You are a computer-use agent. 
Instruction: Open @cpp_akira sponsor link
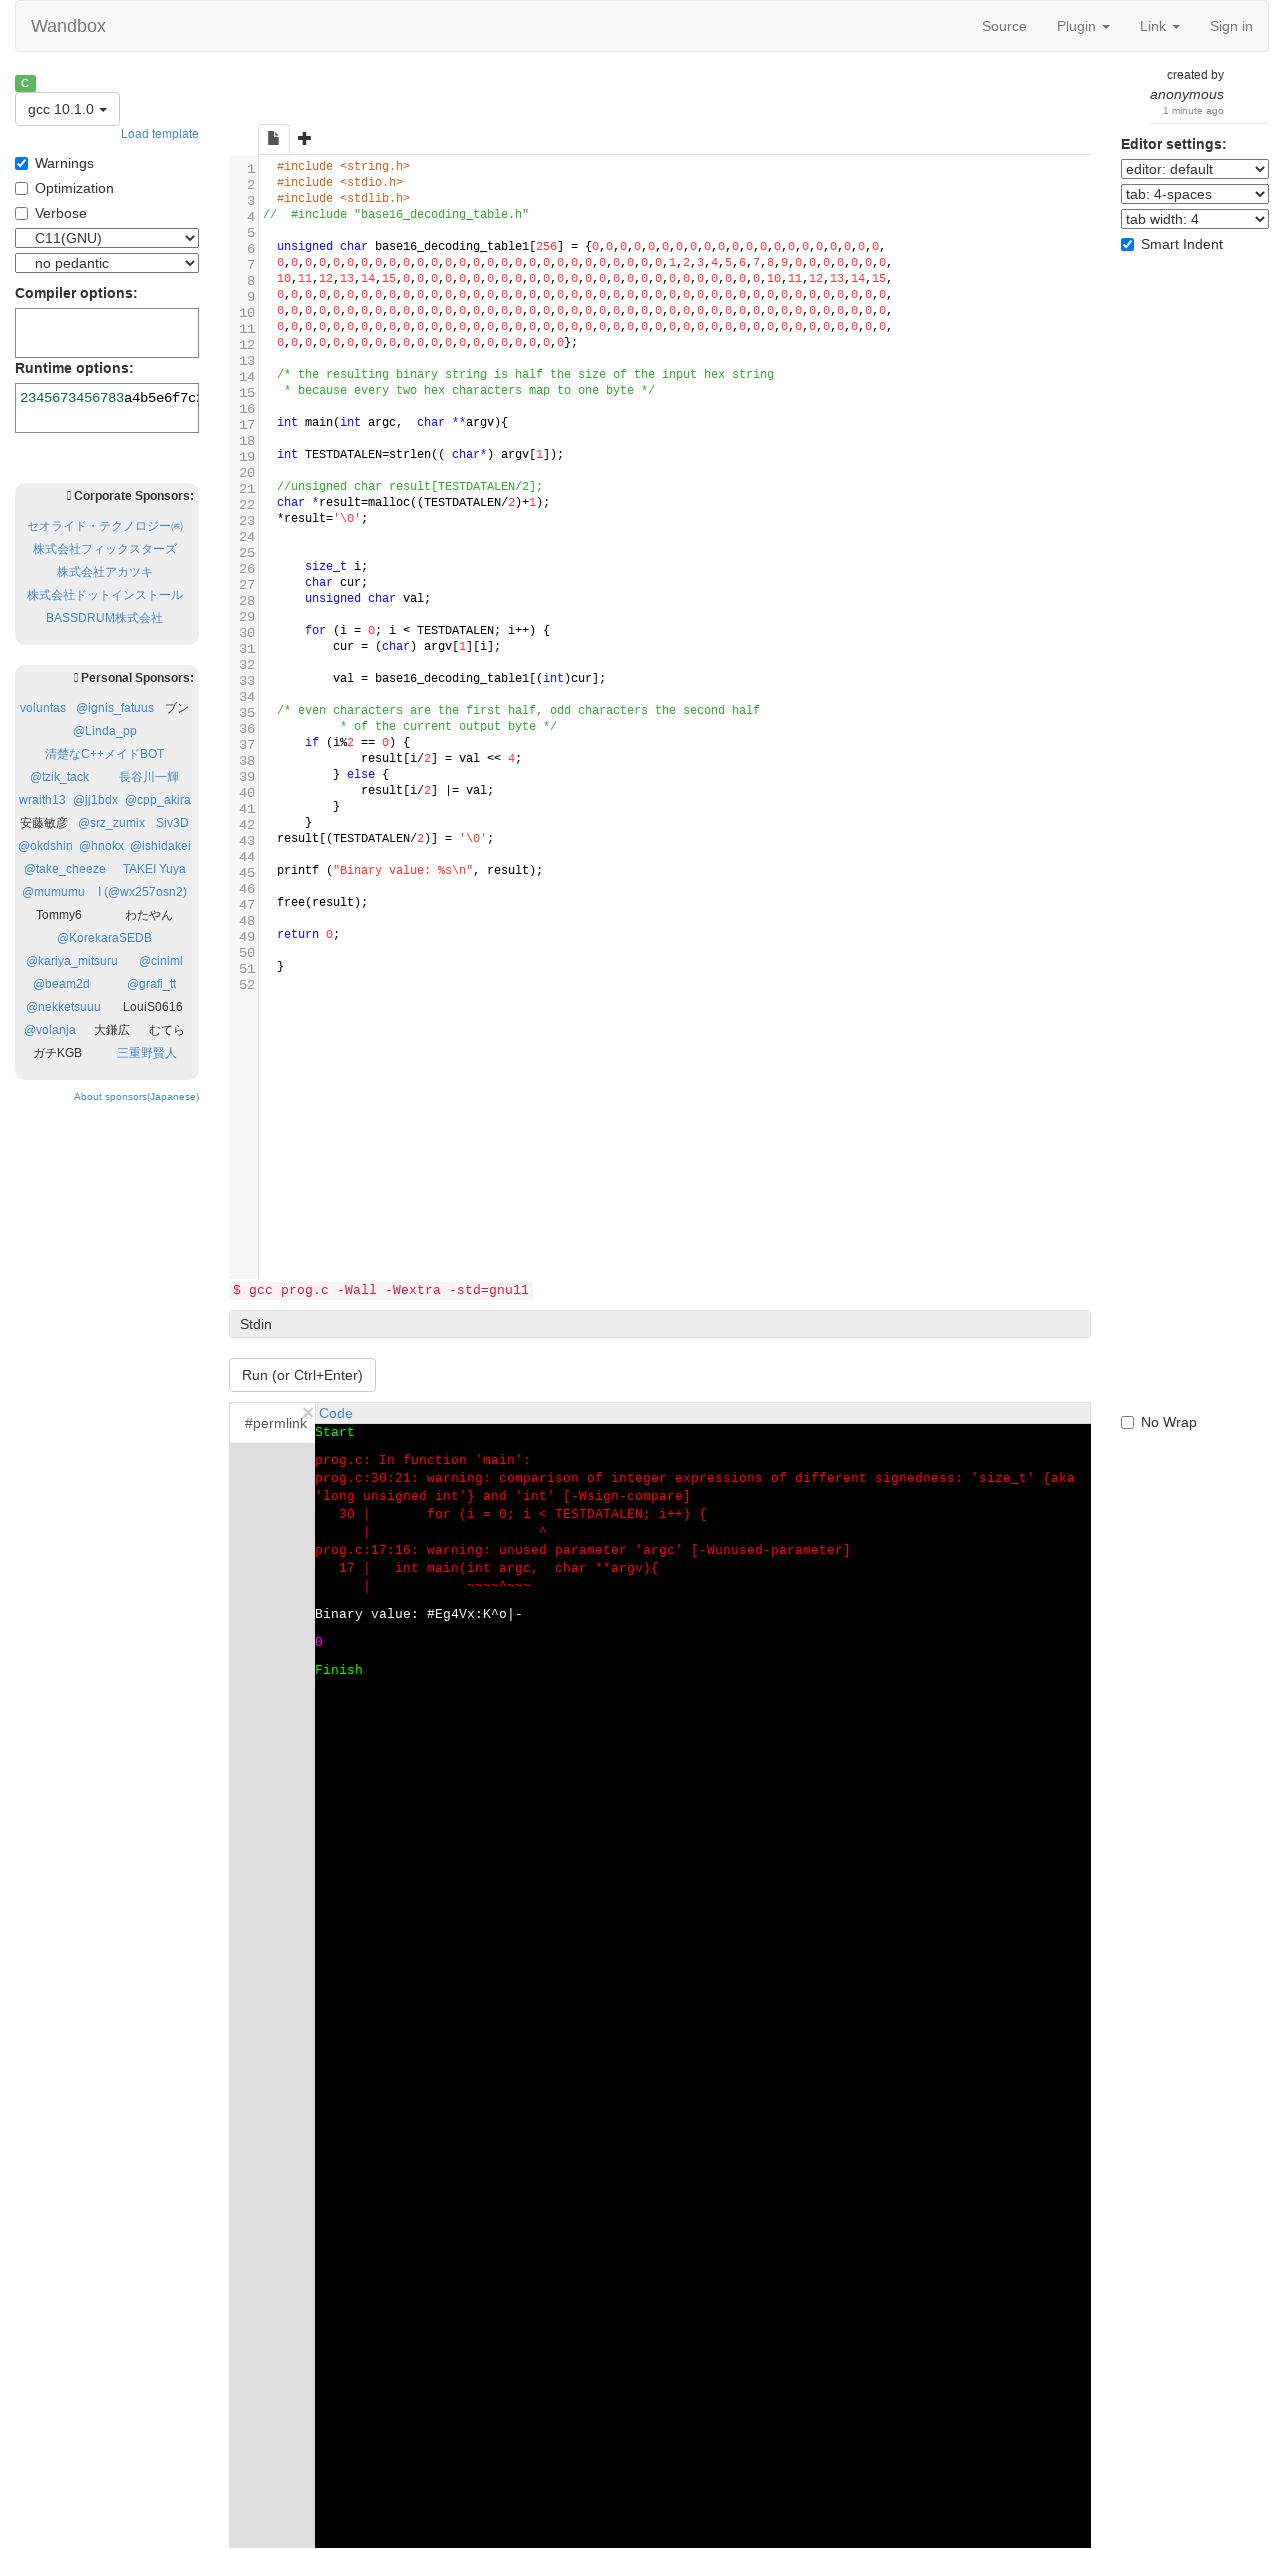(158, 800)
